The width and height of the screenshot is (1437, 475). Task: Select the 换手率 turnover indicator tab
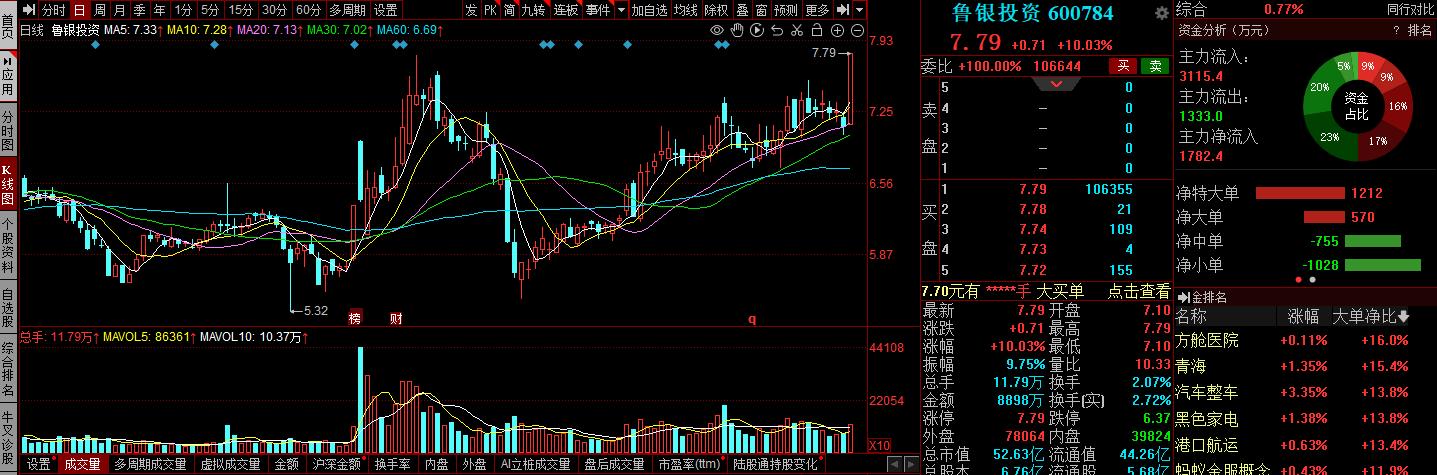(392, 464)
